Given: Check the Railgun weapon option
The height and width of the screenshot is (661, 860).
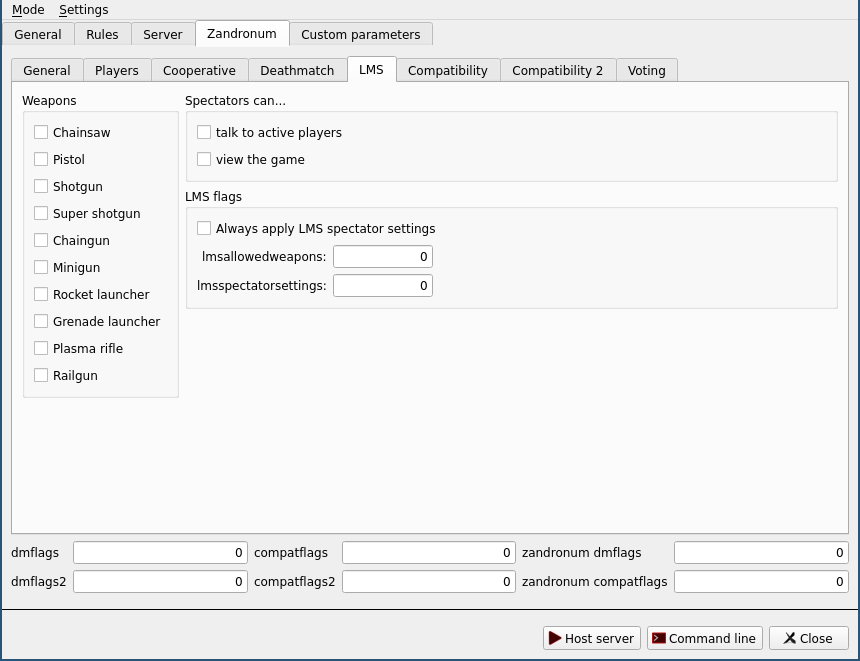Looking at the screenshot, I should click(x=41, y=375).
